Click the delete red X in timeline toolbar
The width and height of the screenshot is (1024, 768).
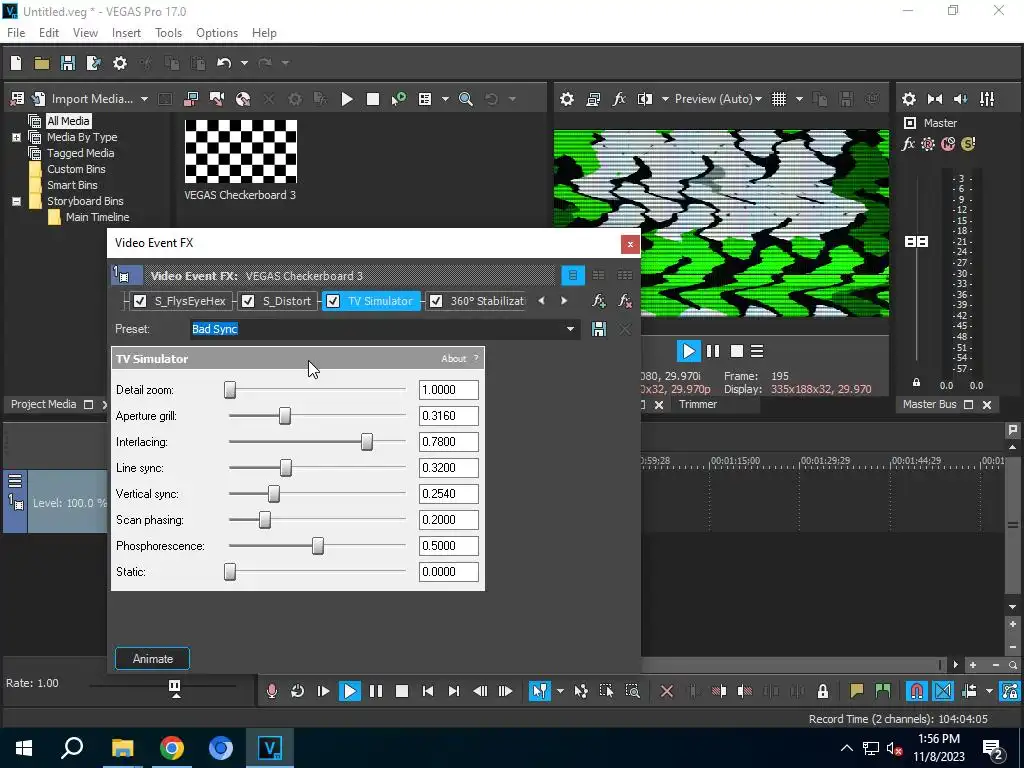tap(667, 691)
